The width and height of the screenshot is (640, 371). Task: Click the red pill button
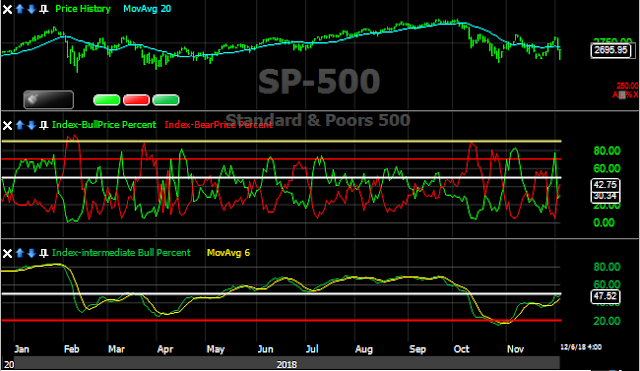pyautogui.click(x=136, y=100)
